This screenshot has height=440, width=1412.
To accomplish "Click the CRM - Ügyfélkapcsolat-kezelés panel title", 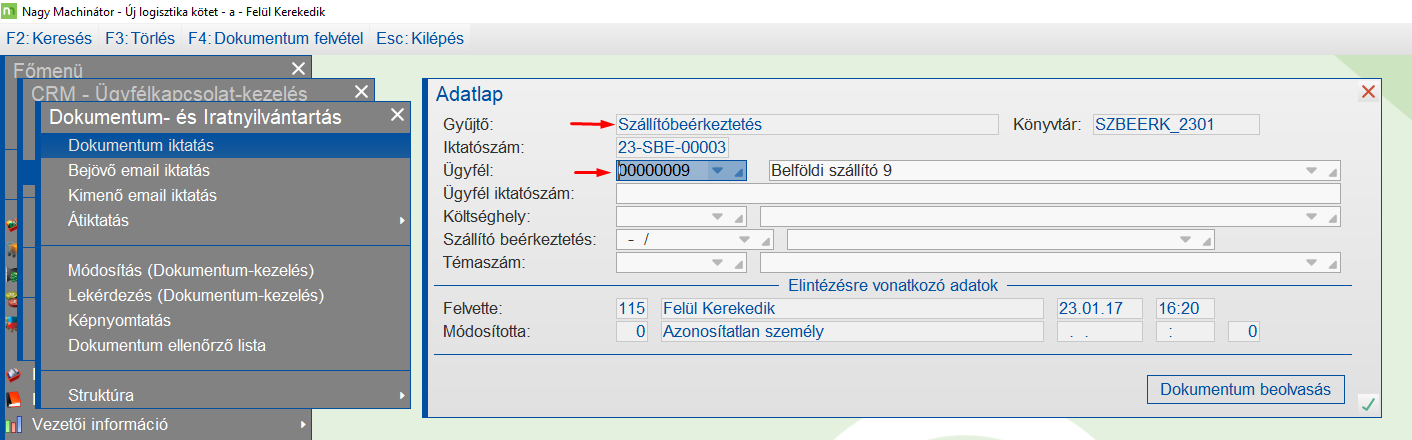I will click(x=168, y=94).
